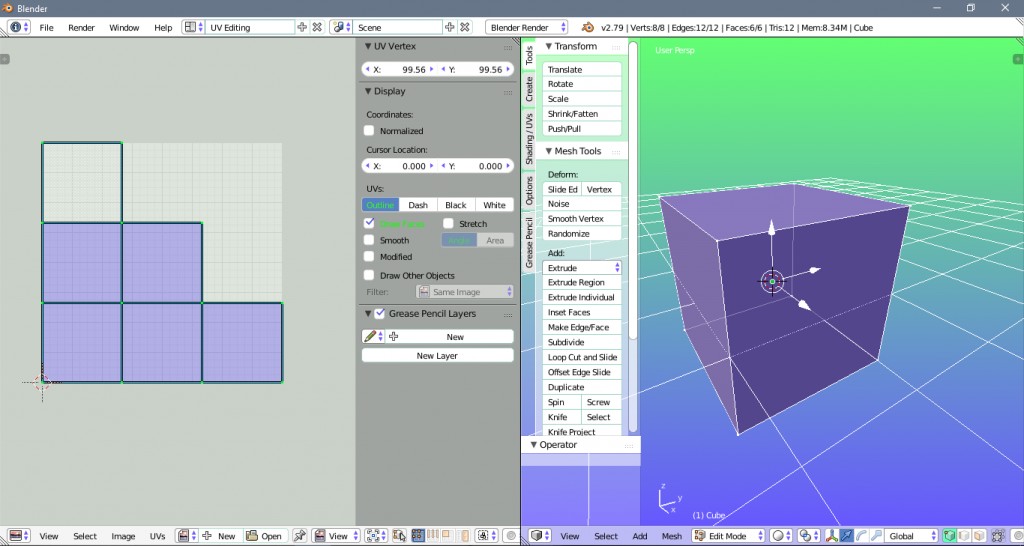Open the Render menu
Viewport: 1024px width, 546px height.
click(81, 27)
